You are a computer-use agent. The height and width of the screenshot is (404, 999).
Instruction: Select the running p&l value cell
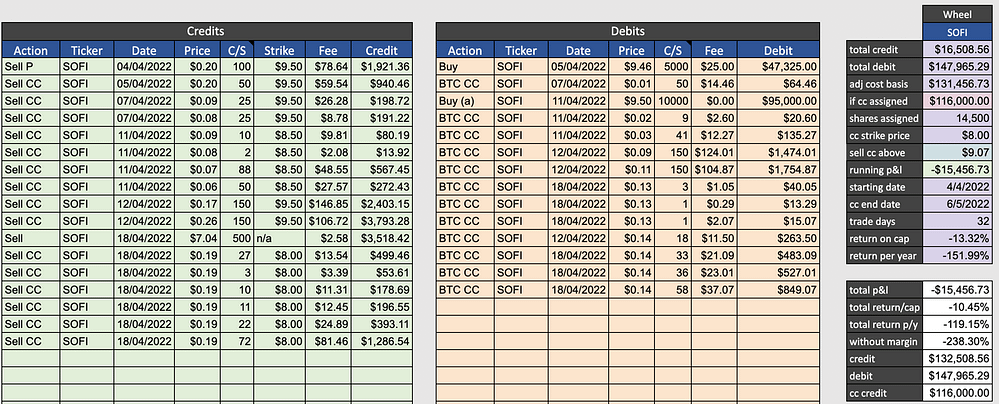[x=958, y=170]
